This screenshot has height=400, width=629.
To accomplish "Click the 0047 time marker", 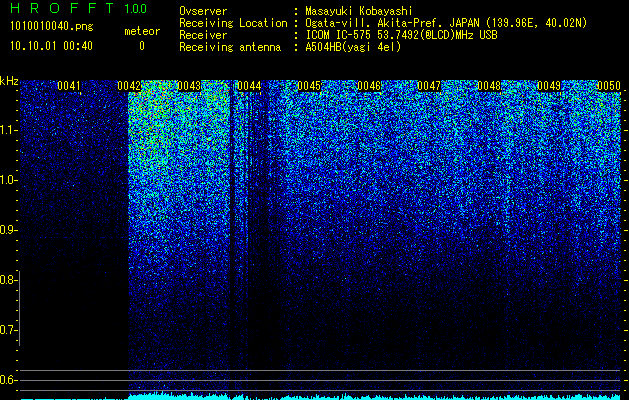I will click(429, 86).
